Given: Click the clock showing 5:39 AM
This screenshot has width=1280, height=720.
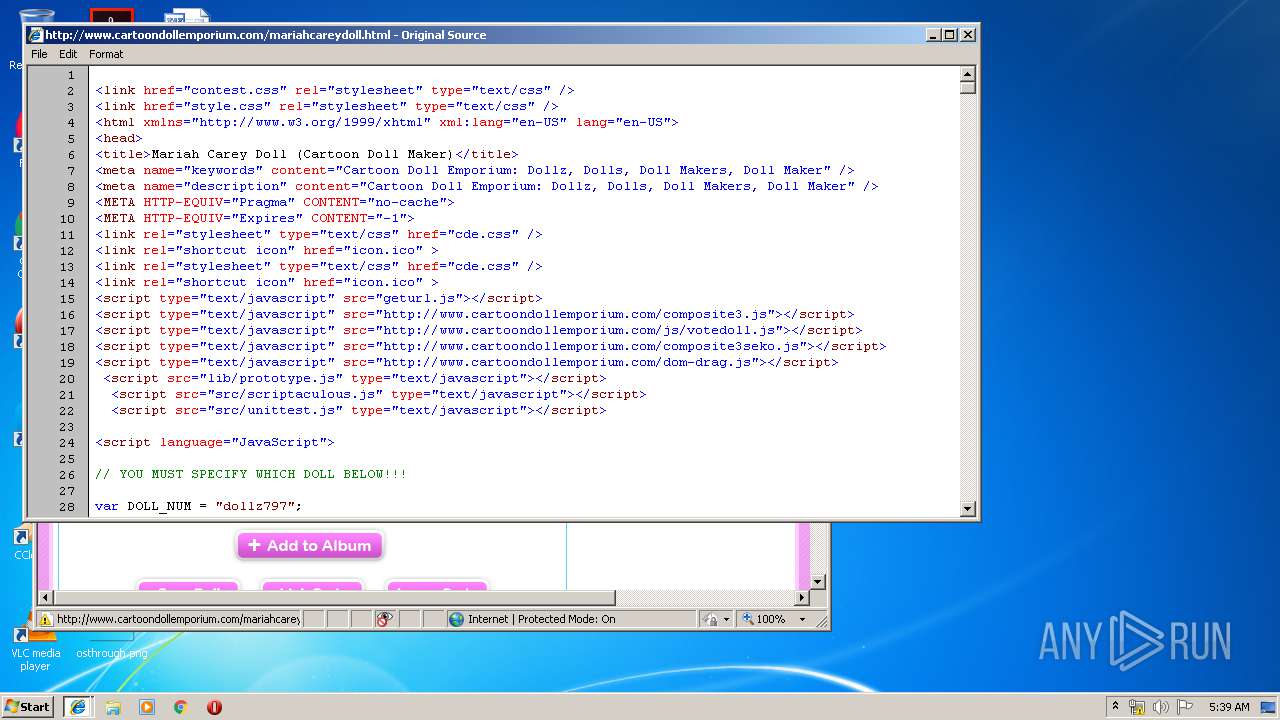Looking at the screenshot, I should click(x=1229, y=707).
